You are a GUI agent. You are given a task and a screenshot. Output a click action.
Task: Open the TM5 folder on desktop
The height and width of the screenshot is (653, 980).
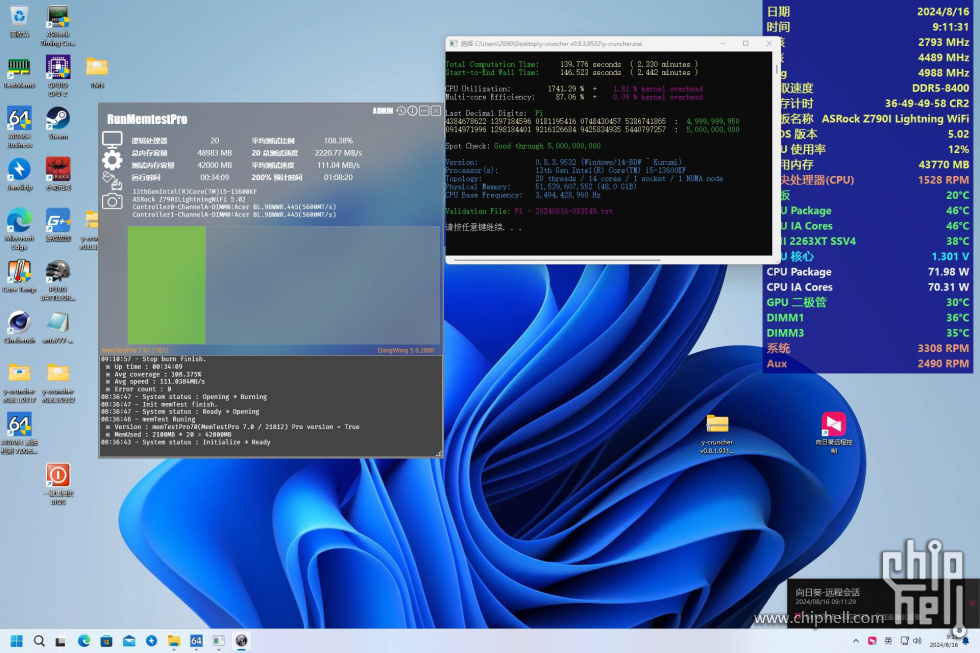[97, 73]
